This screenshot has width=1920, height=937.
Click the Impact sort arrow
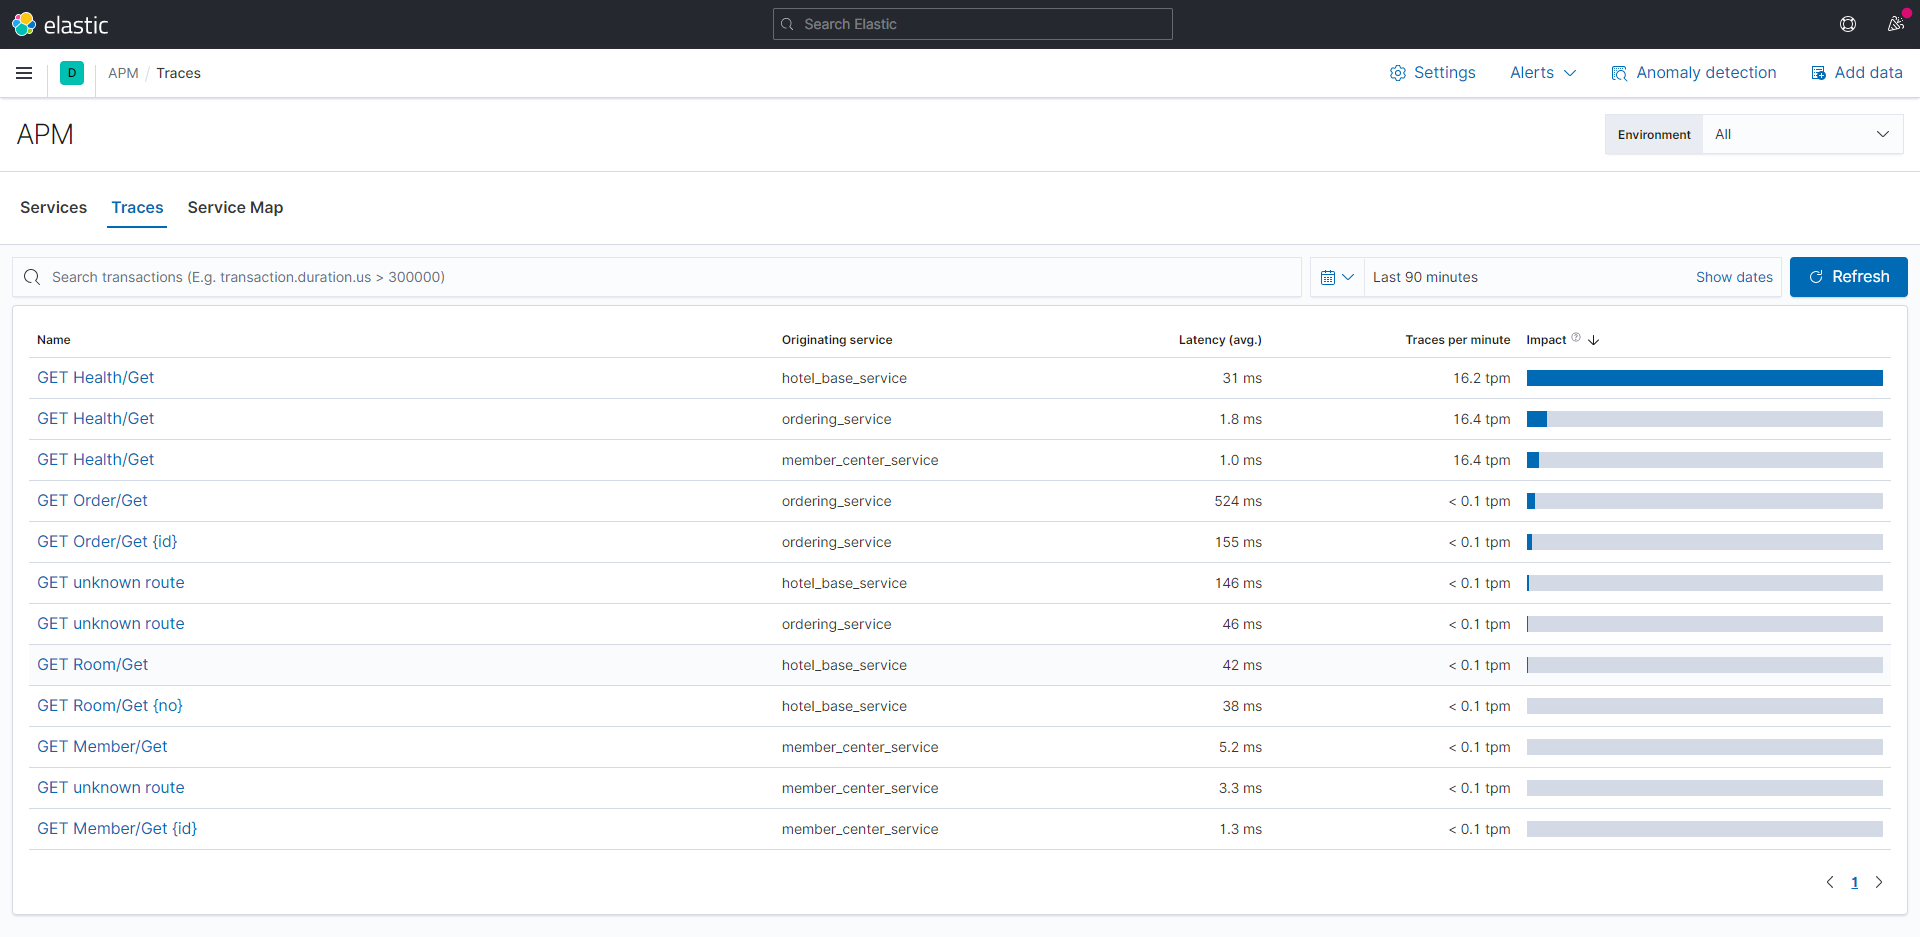[x=1594, y=340]
